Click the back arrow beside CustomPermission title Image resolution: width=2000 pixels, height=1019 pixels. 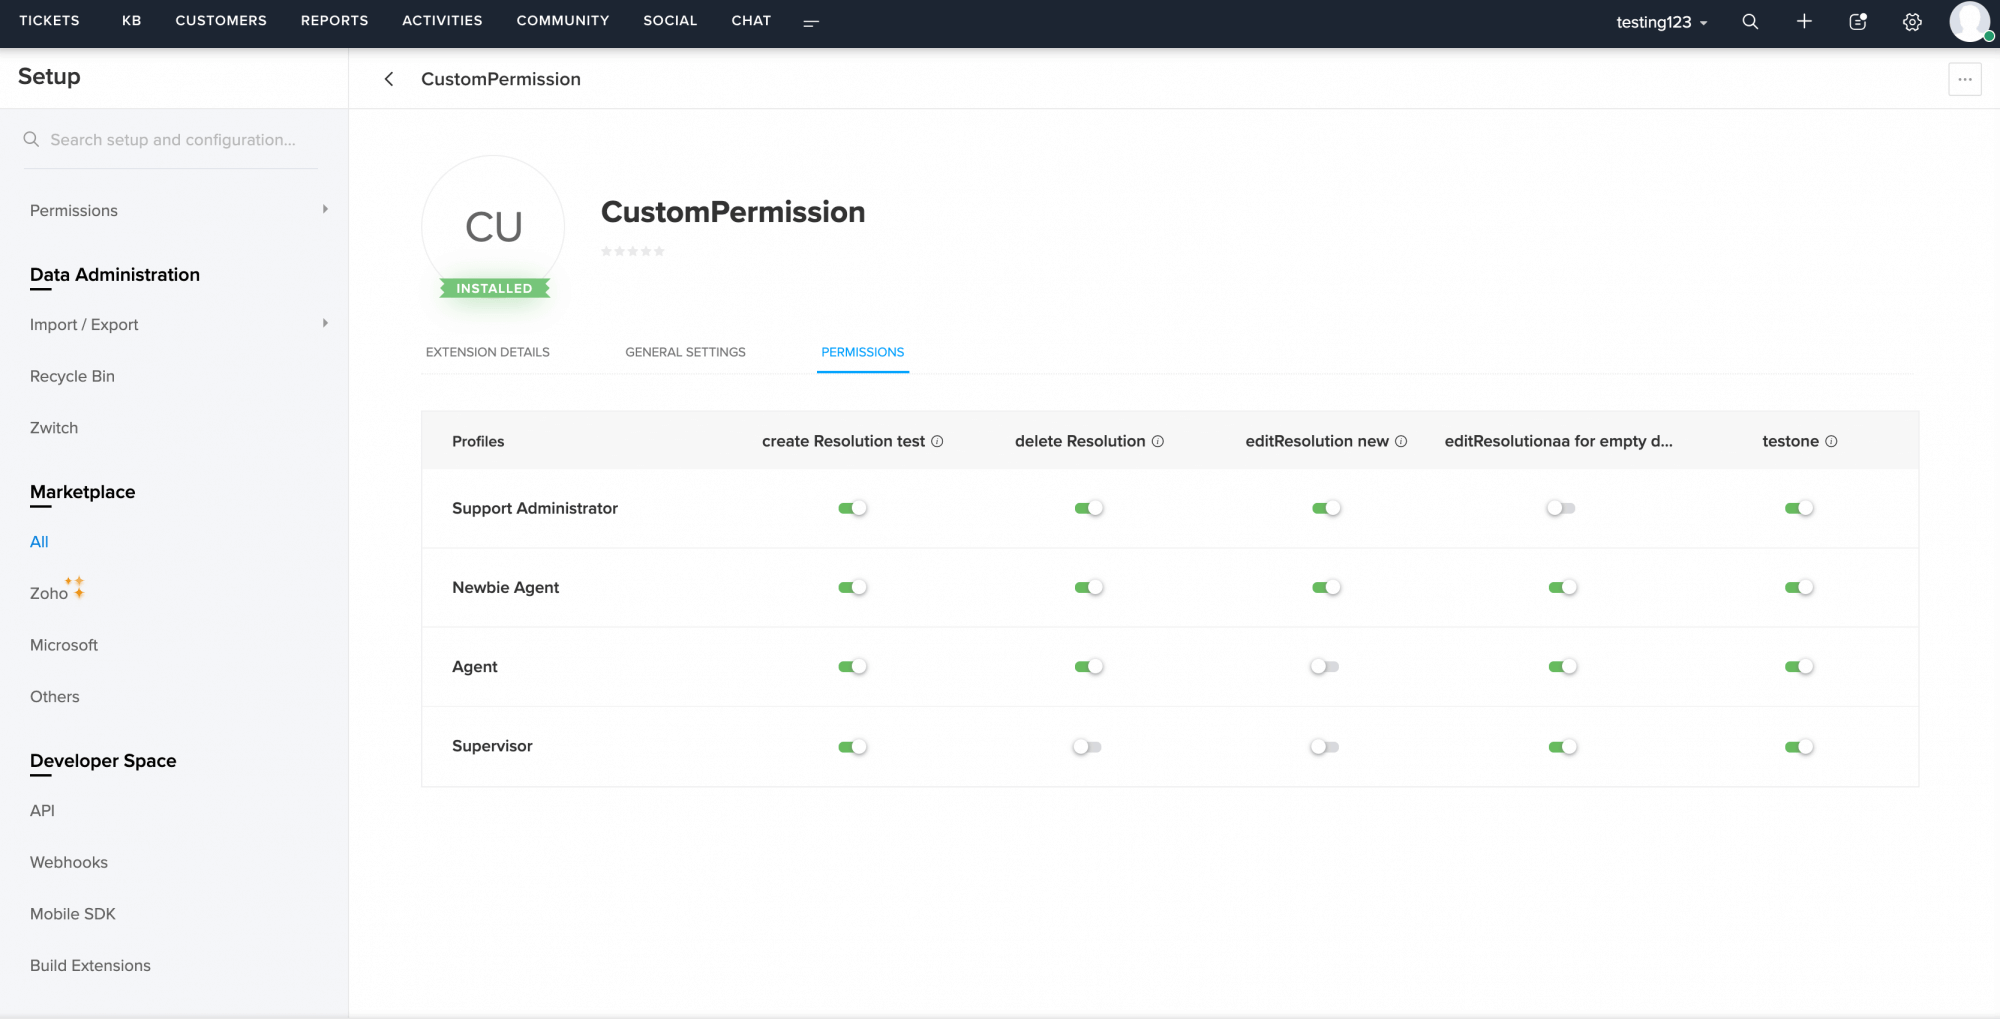pyautogui.click(x=389, y=79)
